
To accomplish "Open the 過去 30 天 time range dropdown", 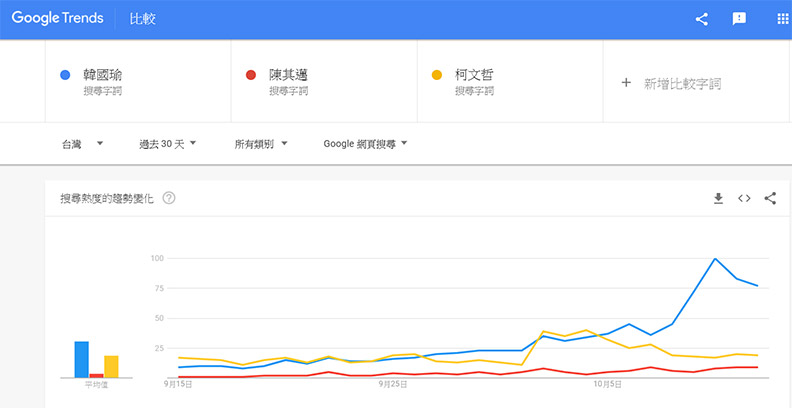I will (x=168, y=144).
